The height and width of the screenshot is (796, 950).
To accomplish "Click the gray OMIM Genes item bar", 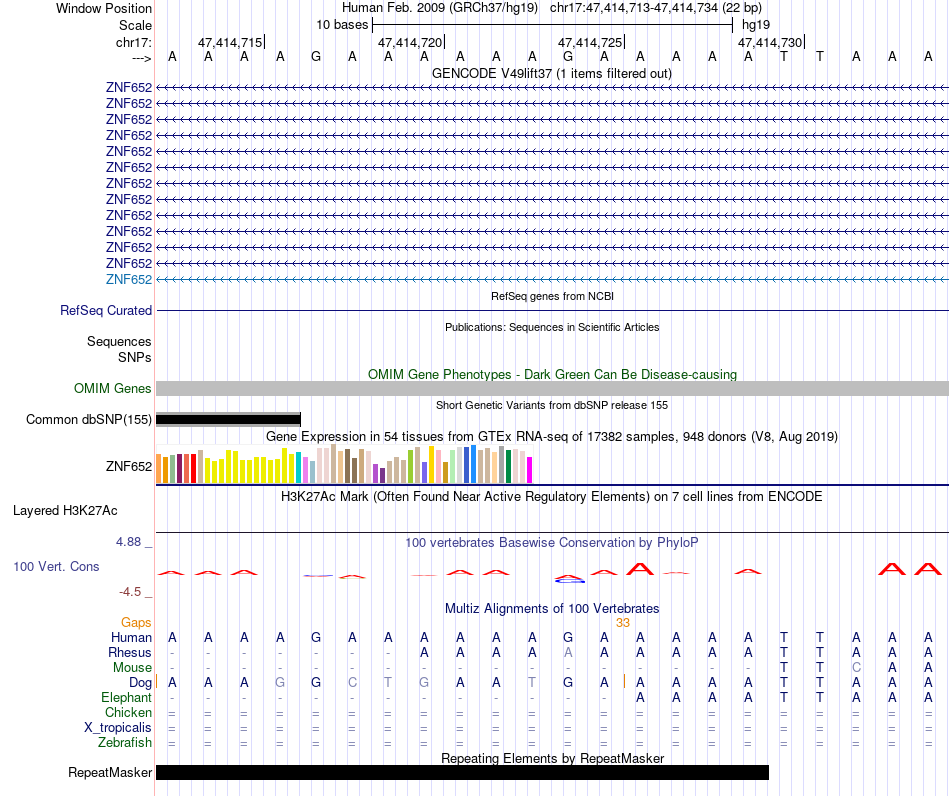I will (552, 388).
